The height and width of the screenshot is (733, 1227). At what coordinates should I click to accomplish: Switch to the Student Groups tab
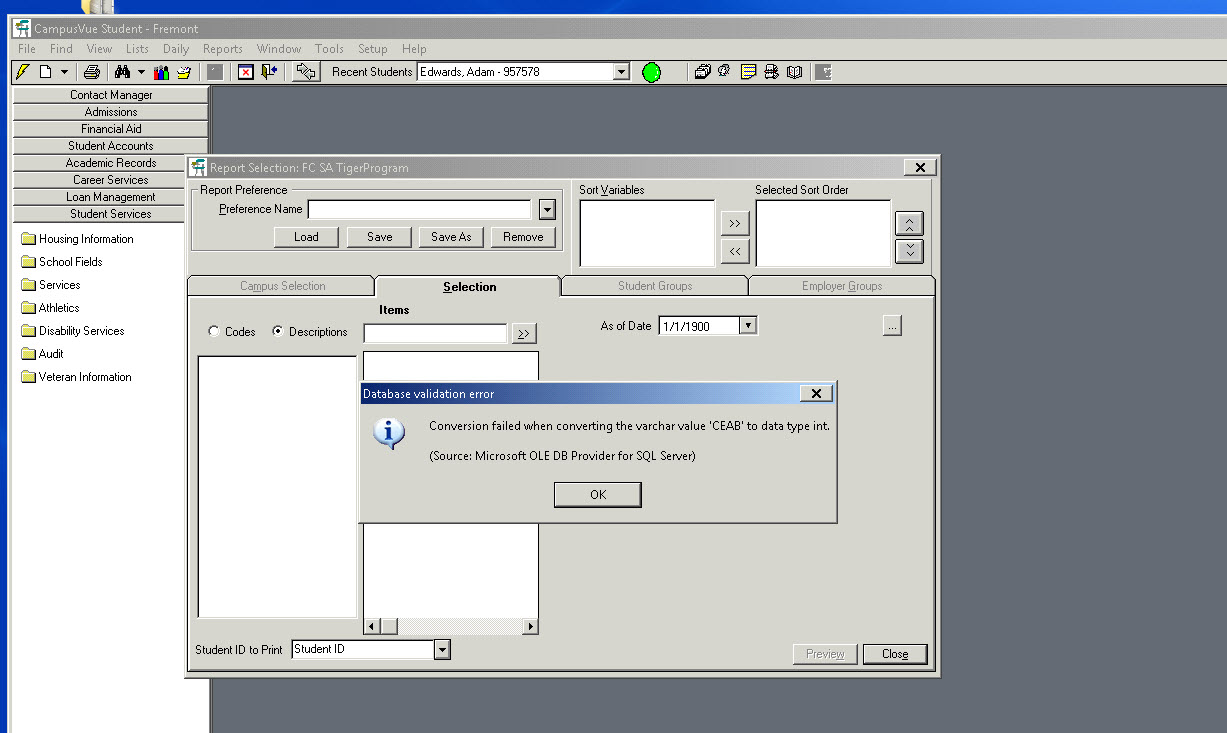click(653, 285)
